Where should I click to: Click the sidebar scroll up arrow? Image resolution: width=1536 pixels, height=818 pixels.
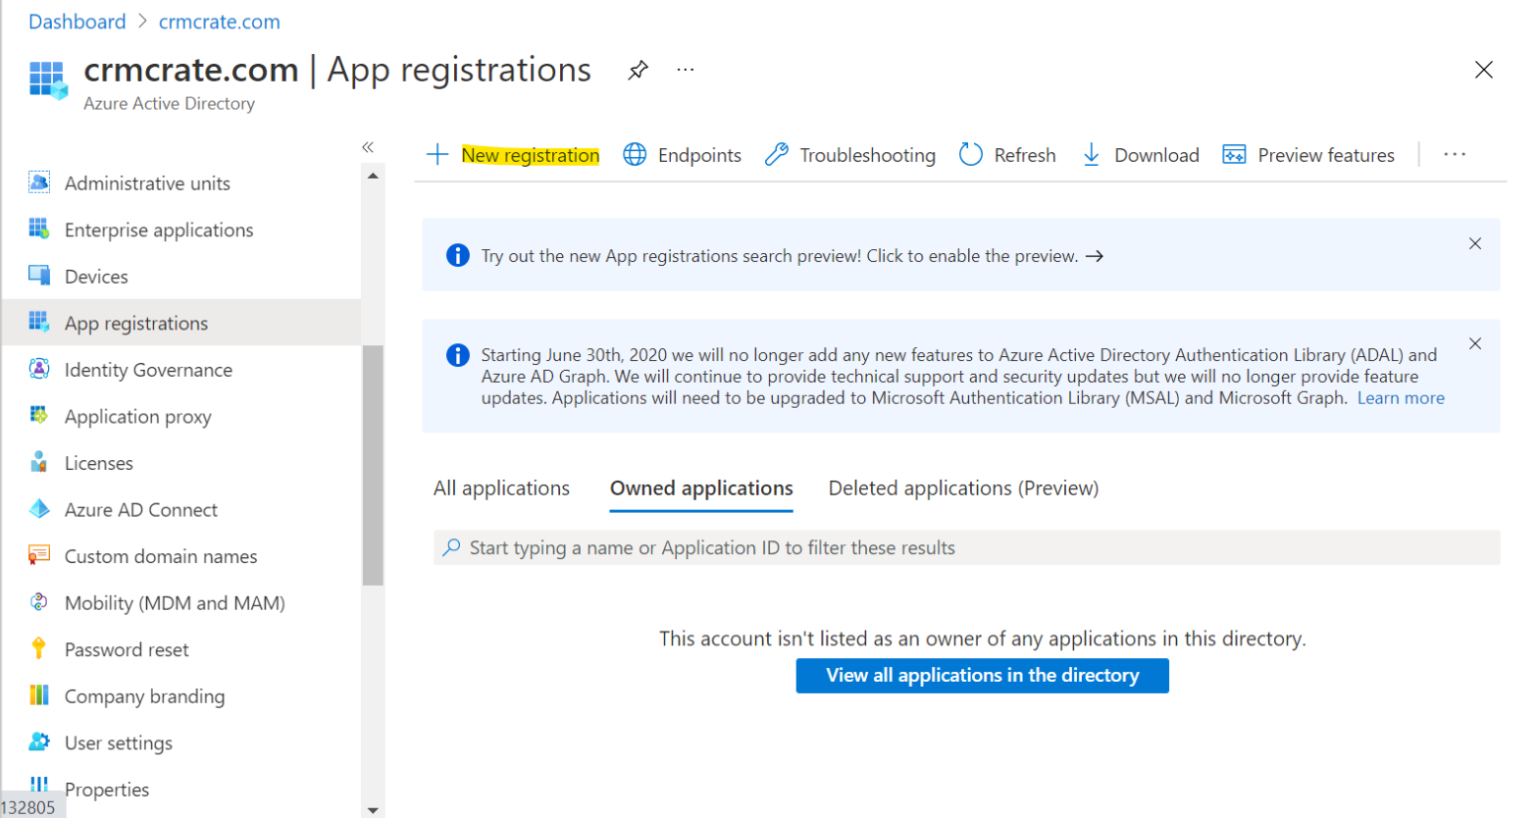click(373, 176)
